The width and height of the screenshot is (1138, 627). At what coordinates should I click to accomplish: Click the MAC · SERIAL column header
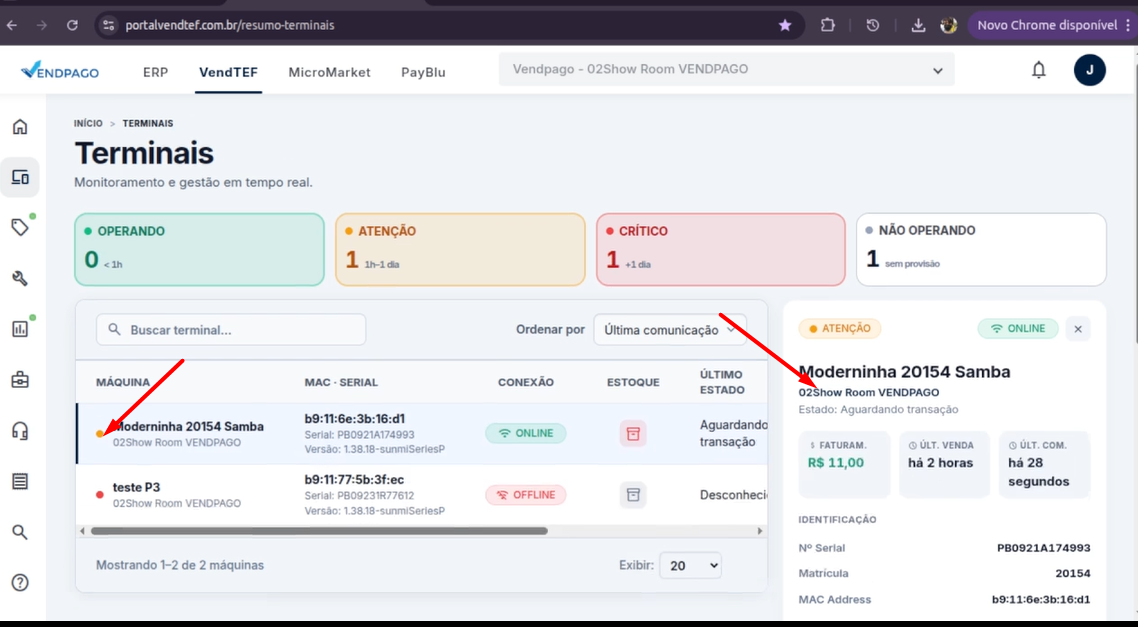341,382
